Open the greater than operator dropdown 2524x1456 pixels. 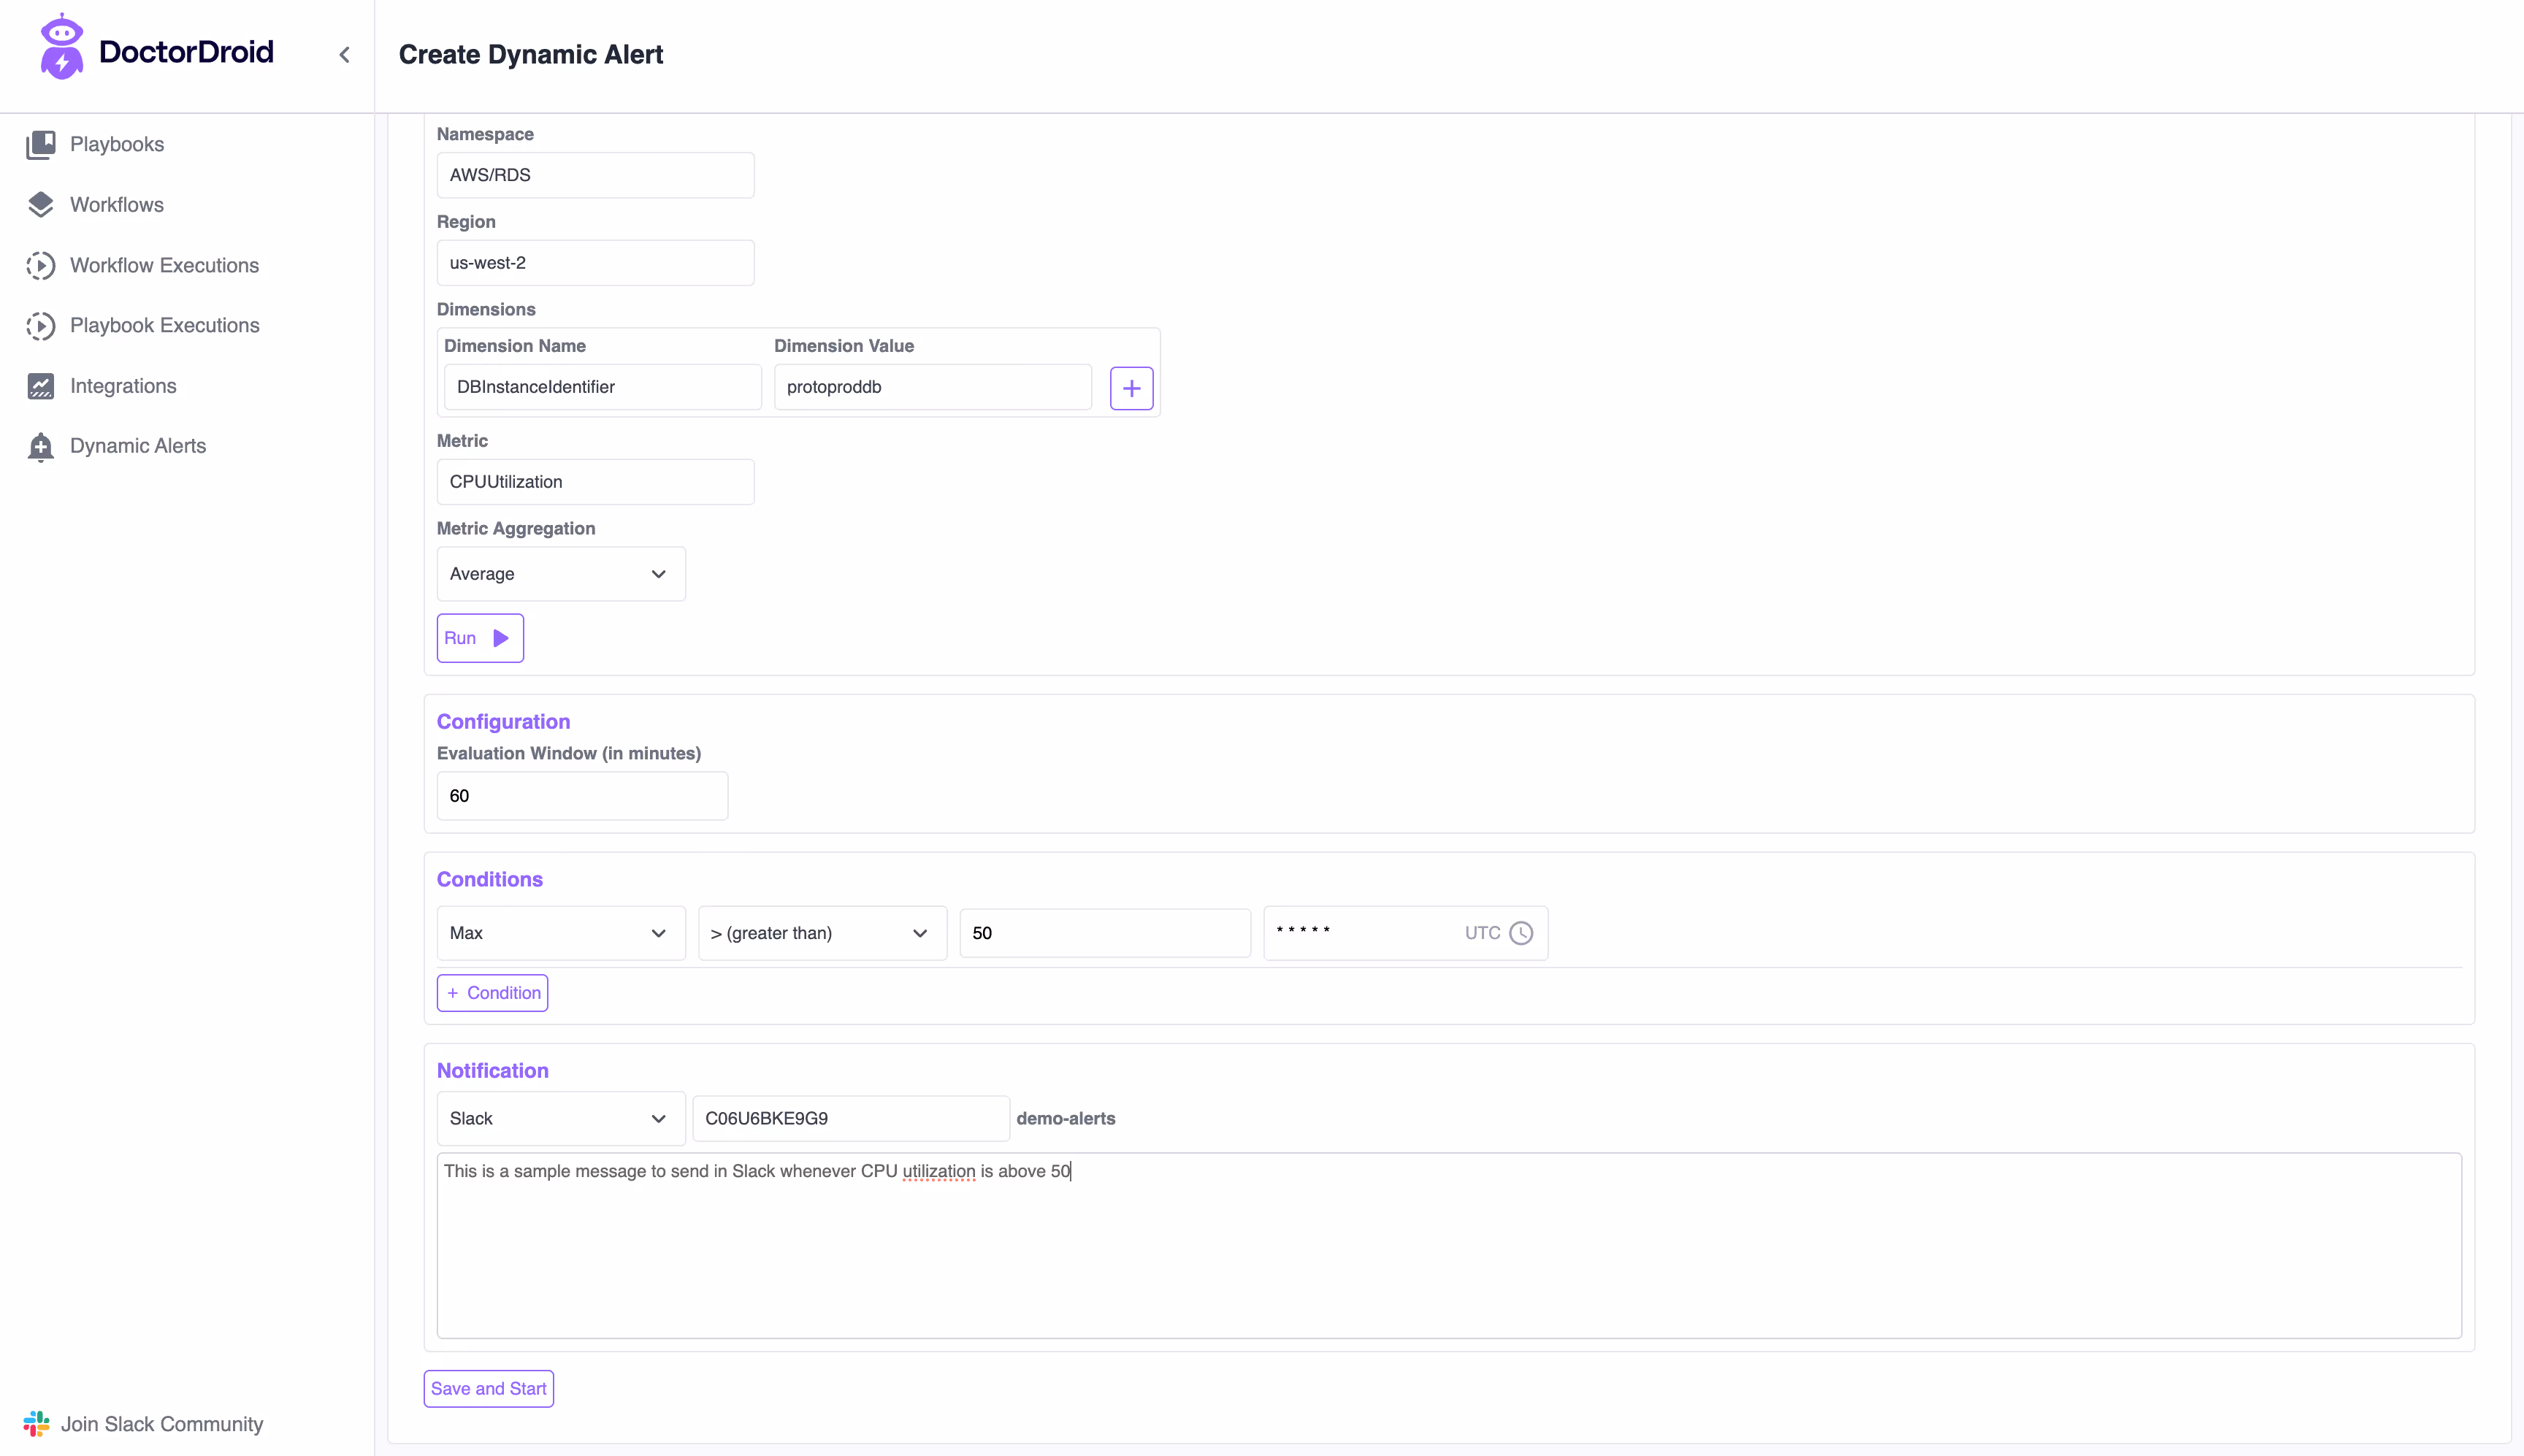click(822, 933)
